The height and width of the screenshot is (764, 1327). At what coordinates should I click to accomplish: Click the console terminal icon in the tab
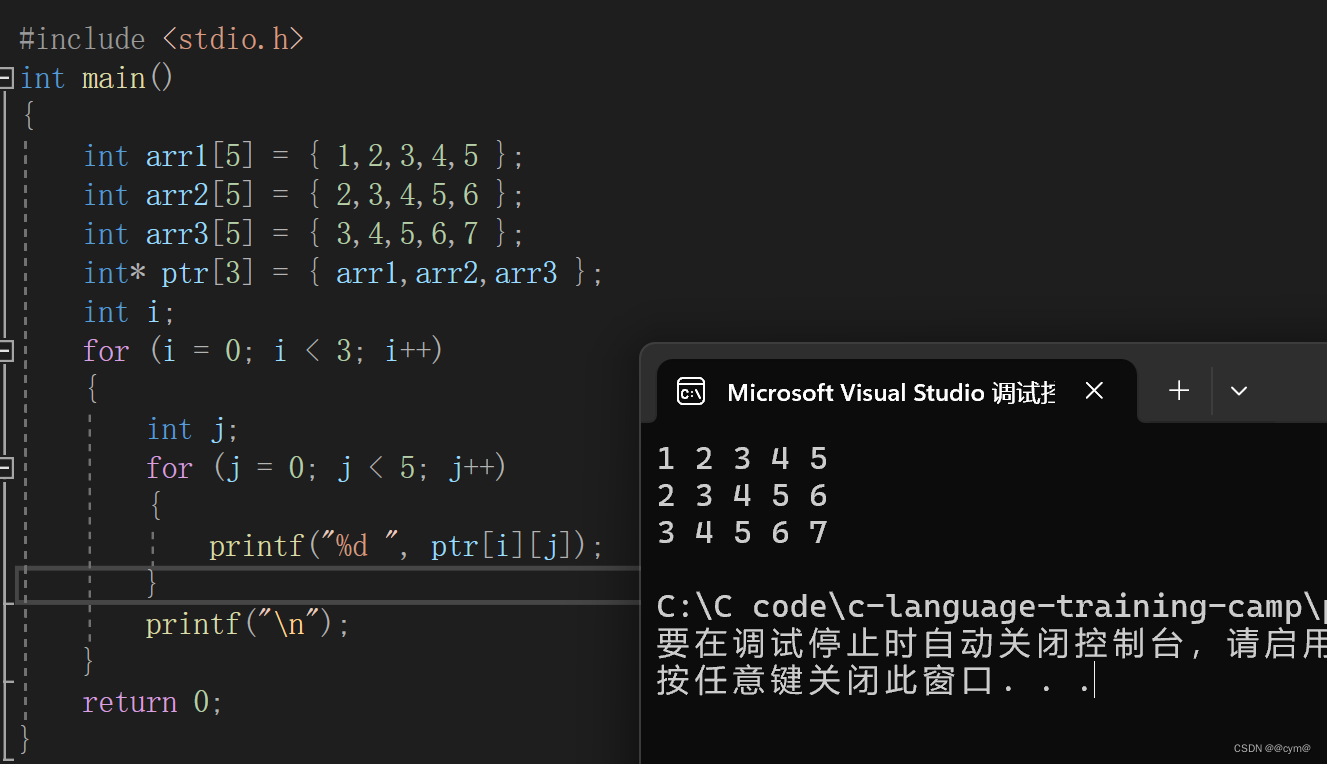[x=691, y=391]
